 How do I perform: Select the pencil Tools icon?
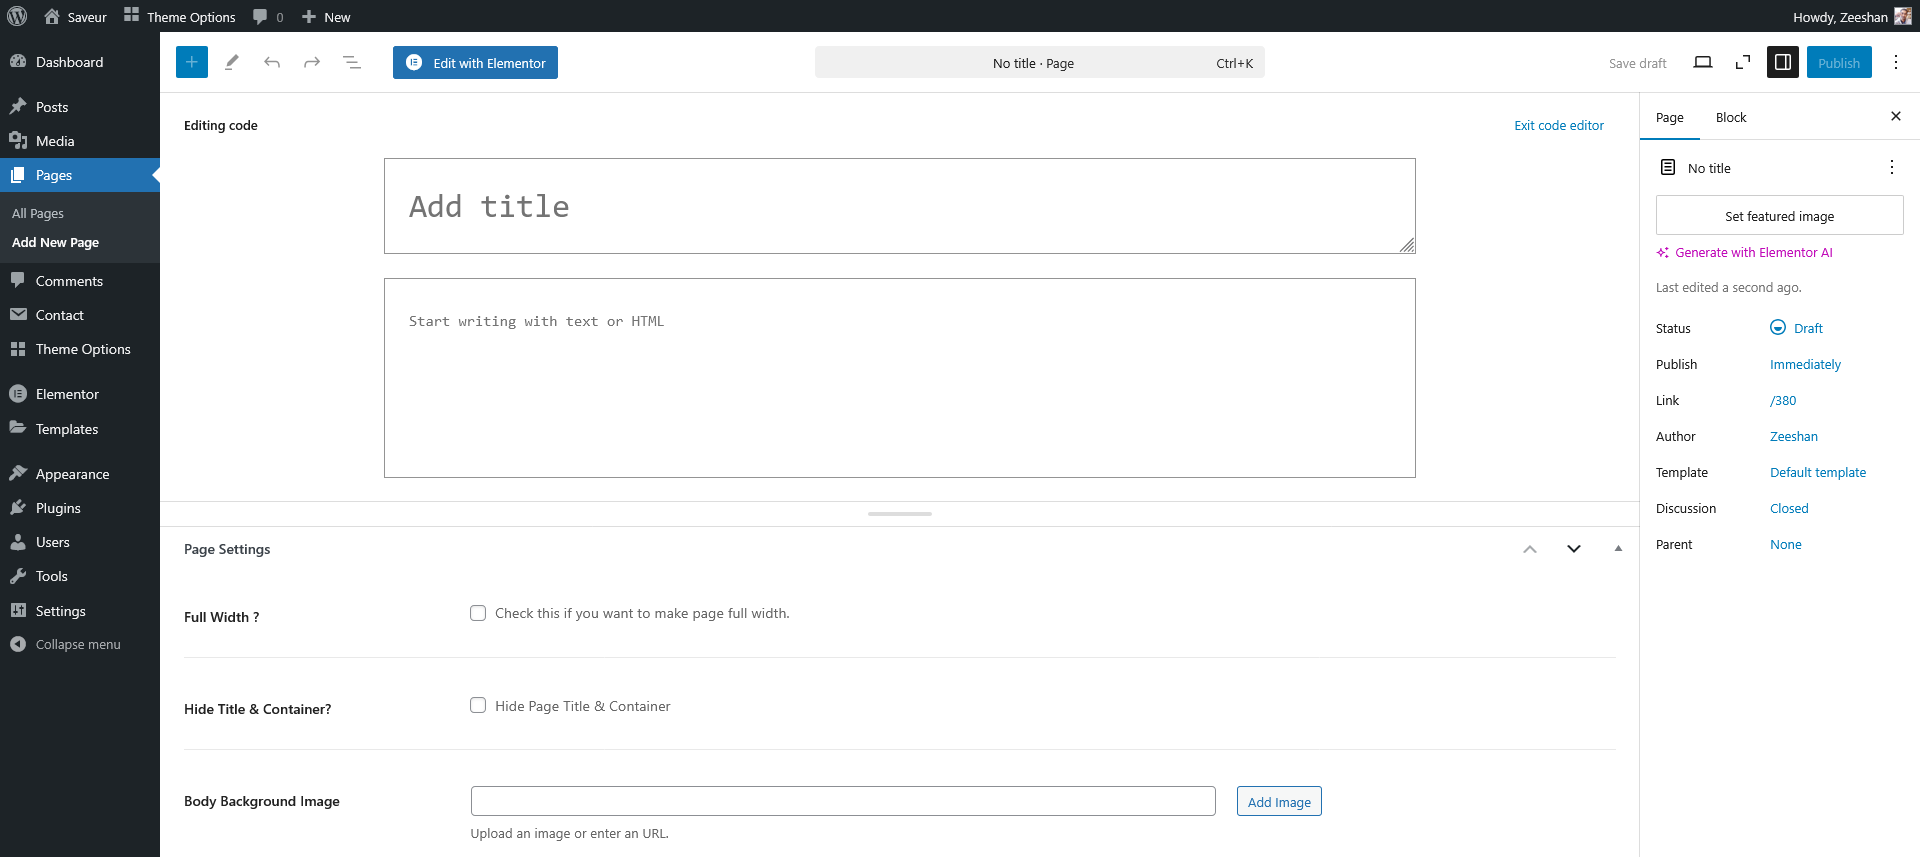[232, 62]
